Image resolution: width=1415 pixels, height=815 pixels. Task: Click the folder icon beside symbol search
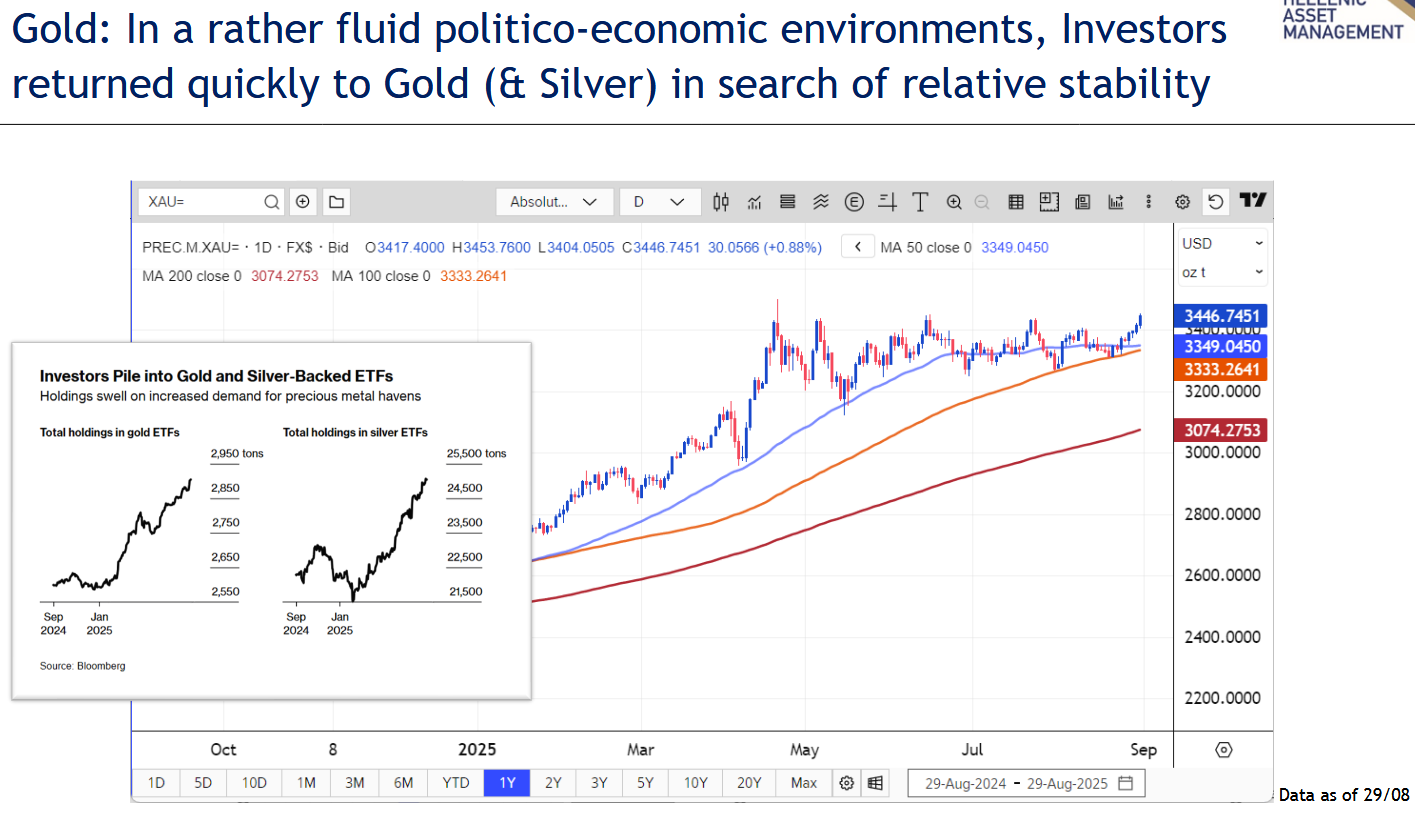coord(336,202)
